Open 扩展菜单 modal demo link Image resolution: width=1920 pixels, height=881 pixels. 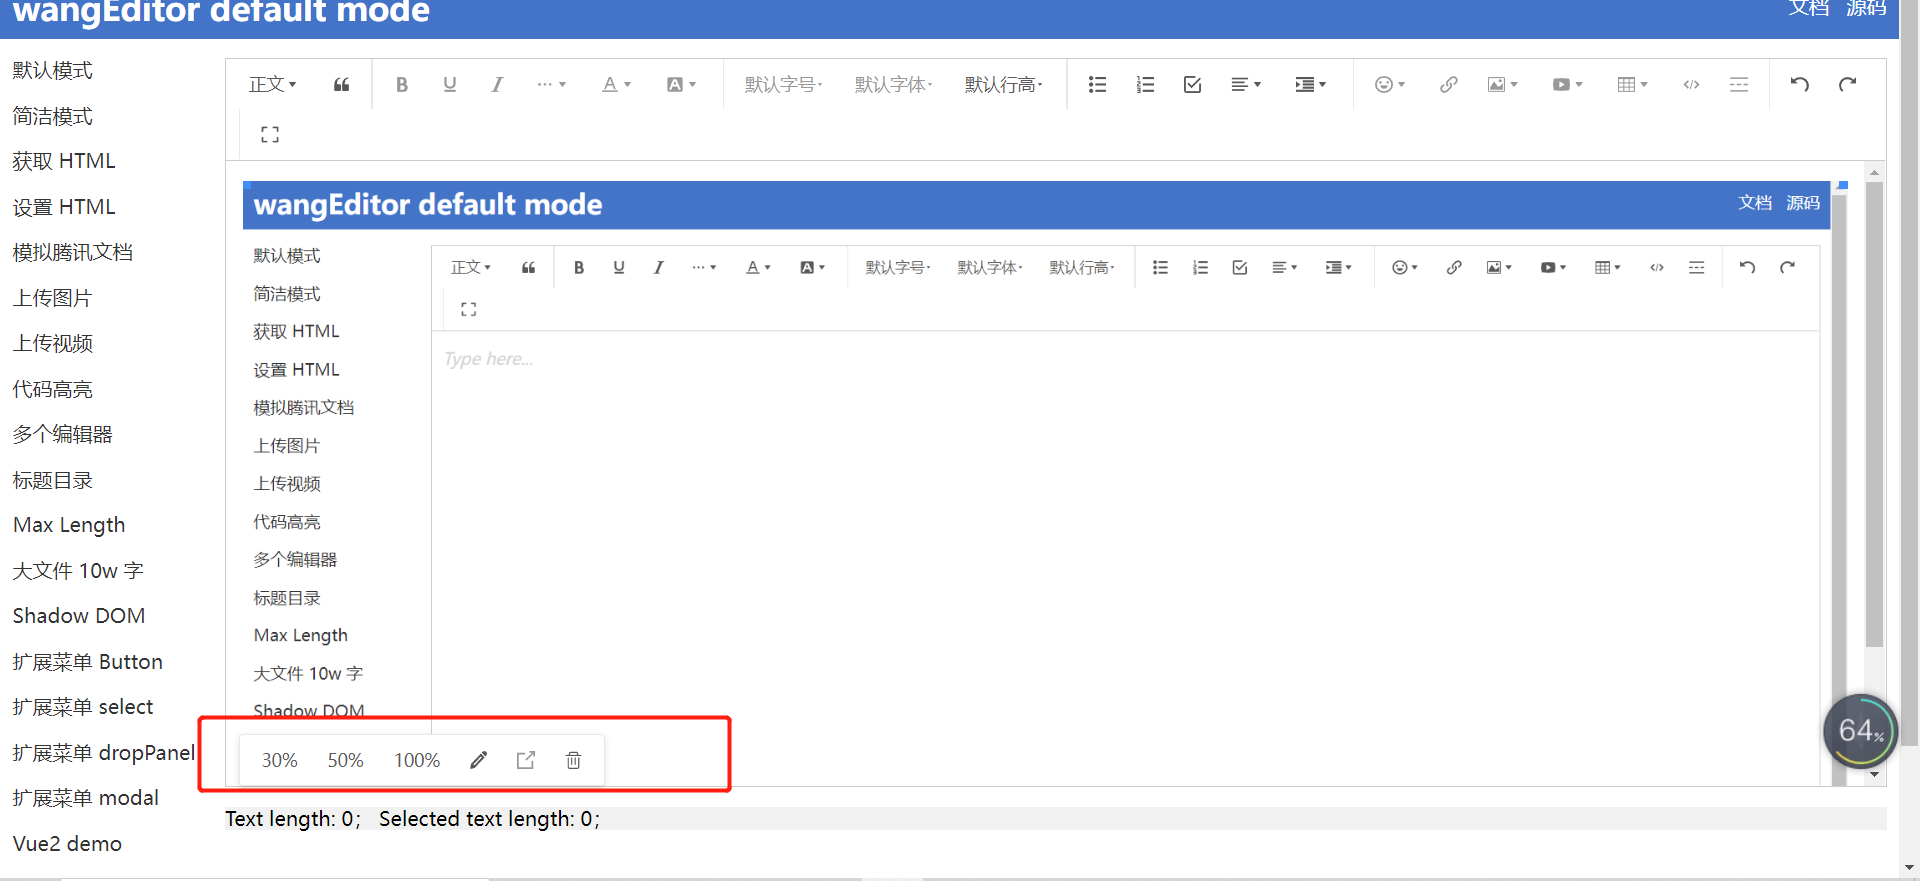[86, 798]
